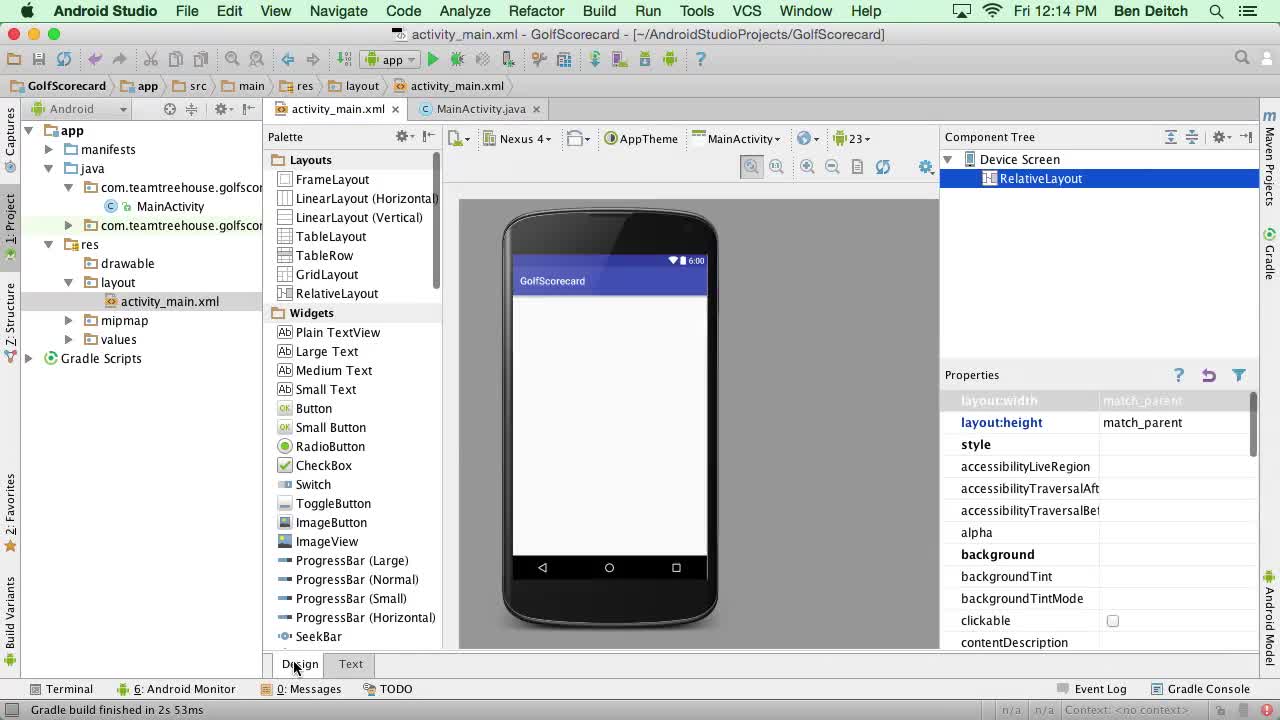
Task: Collapse the app folder in project tree
Action: 27,130
